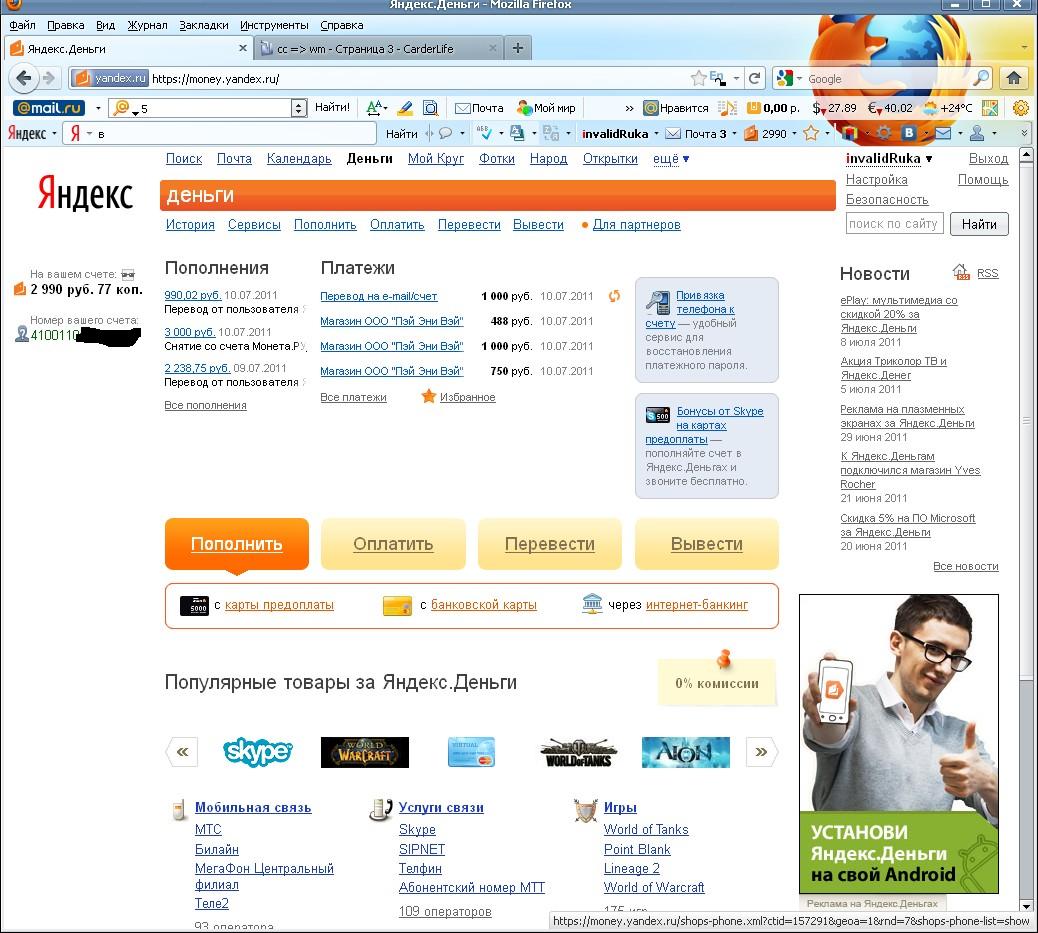
Task: Click the Mail.ru search field stepper arrows
Action: pos(299,107)
